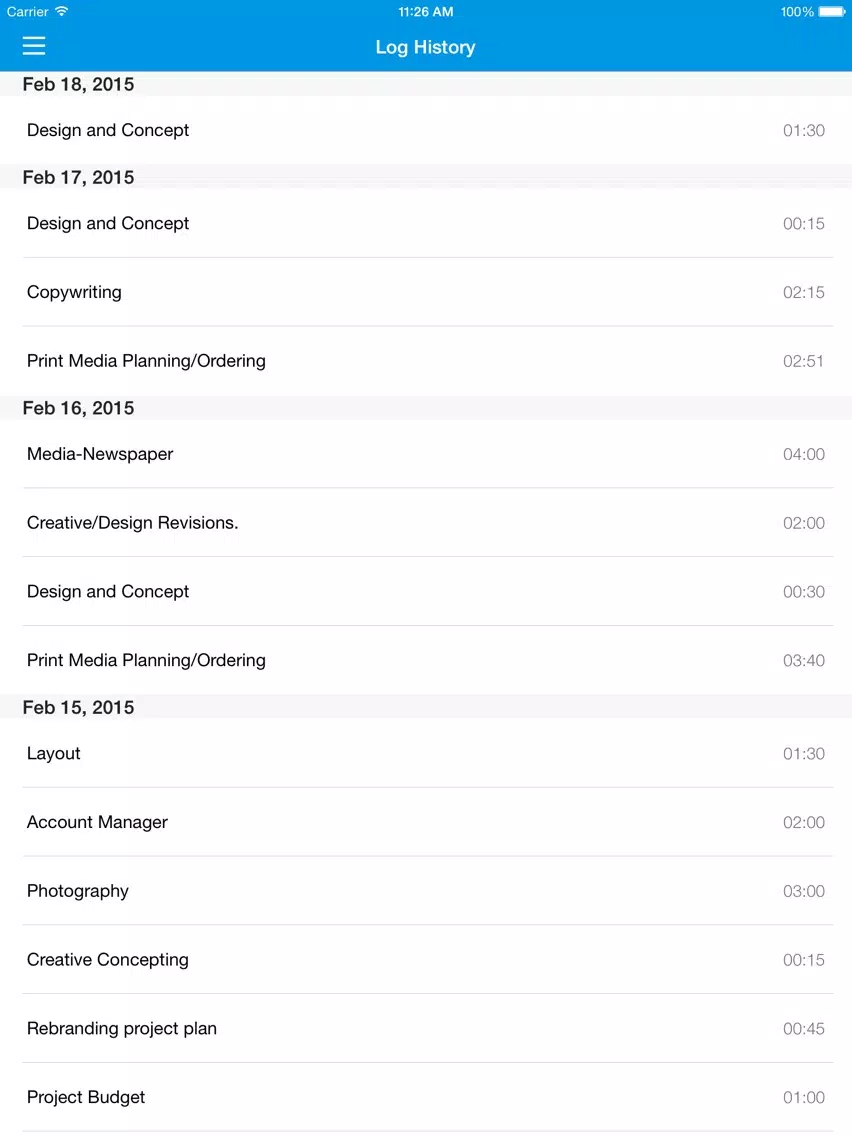The height and width of the screenshot is (1136, 852).
Task: Open the Project Budget entry
Action: point(426,1098)
